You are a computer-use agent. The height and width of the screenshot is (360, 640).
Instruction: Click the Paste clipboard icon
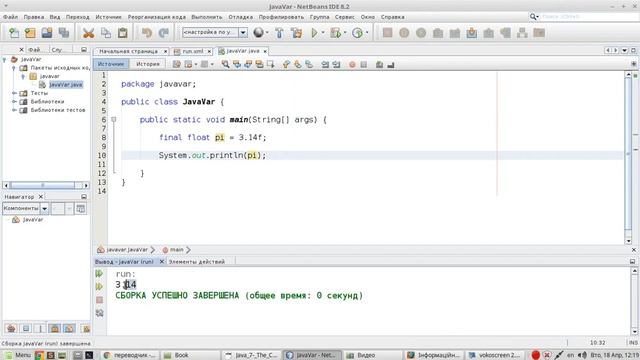pyautogui.click(x=122, y=33)
